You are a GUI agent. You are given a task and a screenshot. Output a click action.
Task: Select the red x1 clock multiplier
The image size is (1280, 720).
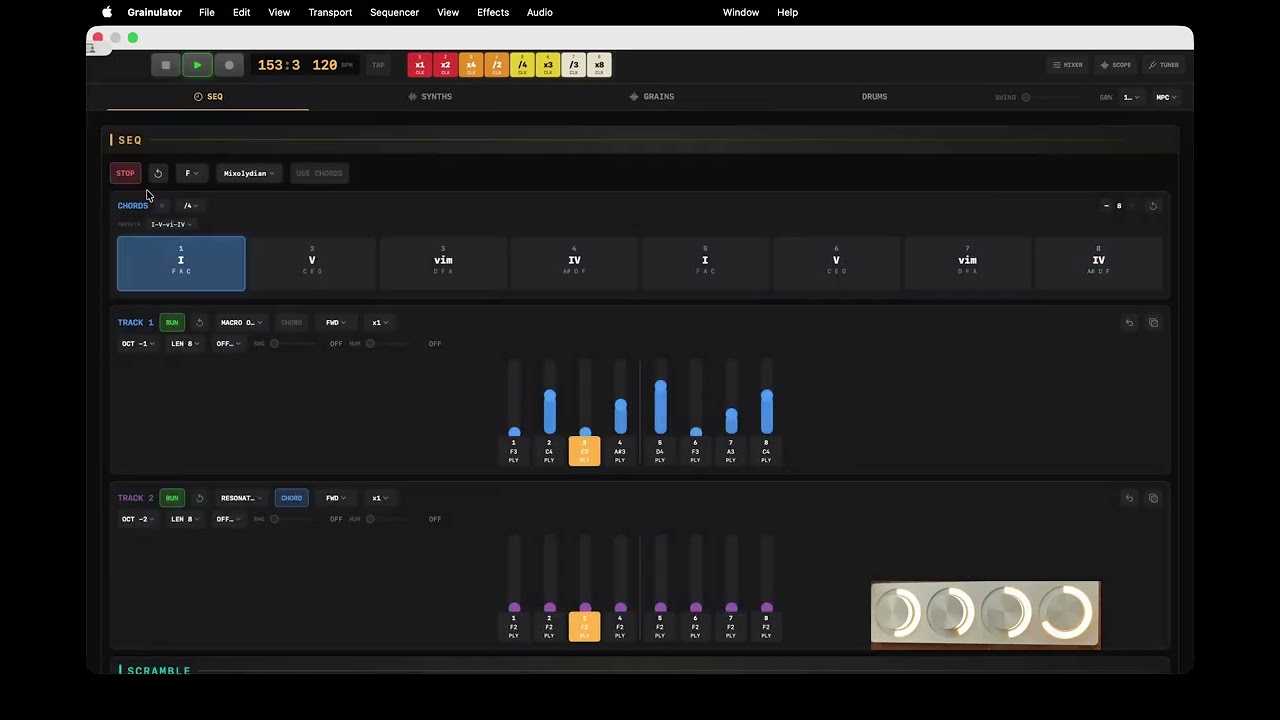tap(420, 65)
